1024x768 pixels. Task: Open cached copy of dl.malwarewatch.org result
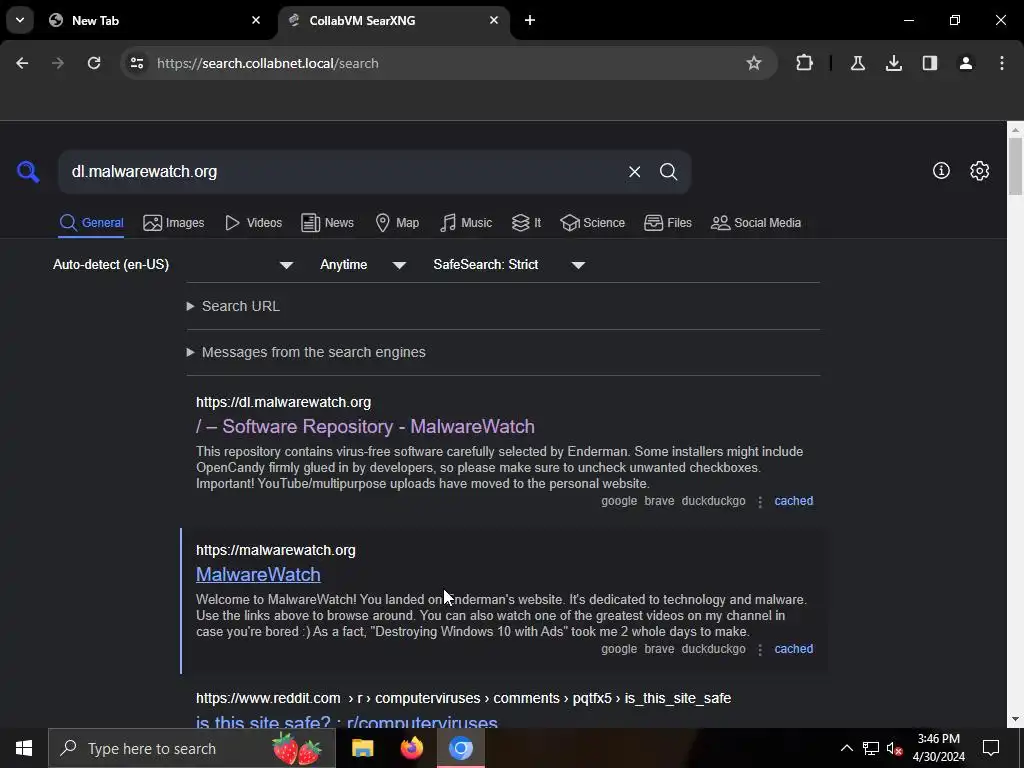tap(793, 501)
